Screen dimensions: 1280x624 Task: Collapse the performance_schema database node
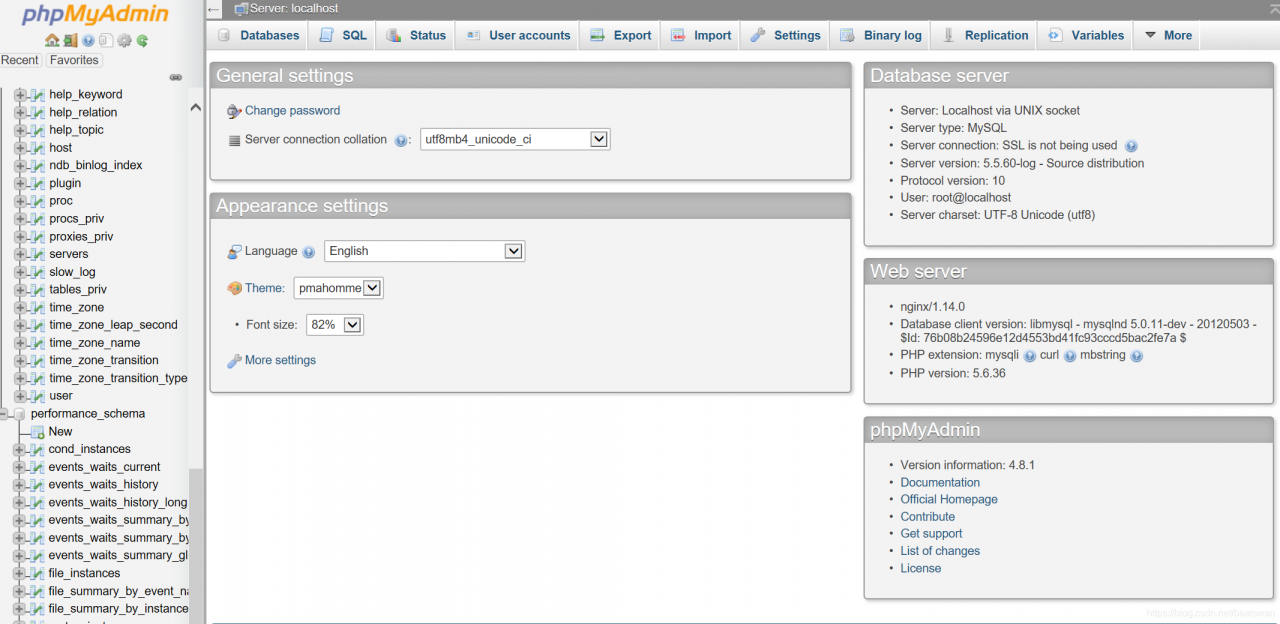[x=5, y=414]
